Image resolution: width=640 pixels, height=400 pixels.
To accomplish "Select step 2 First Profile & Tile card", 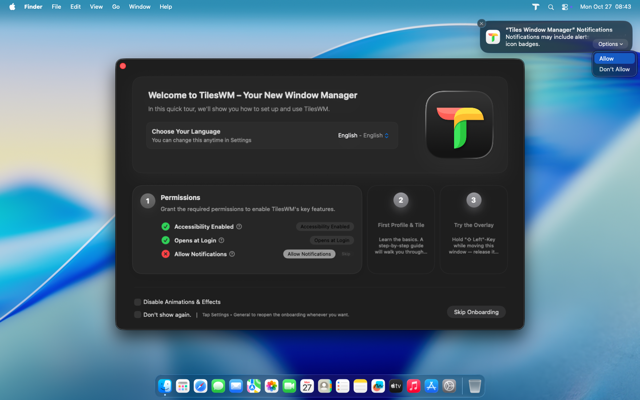I will pos(401,229).
